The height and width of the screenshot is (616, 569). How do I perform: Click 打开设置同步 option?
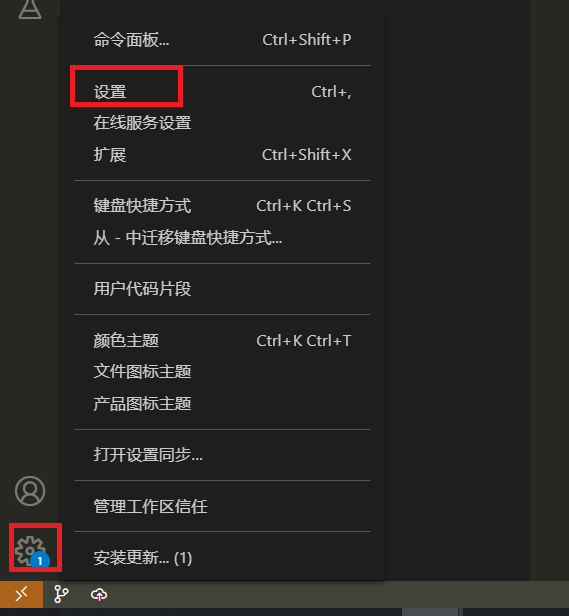click(222, 455)
